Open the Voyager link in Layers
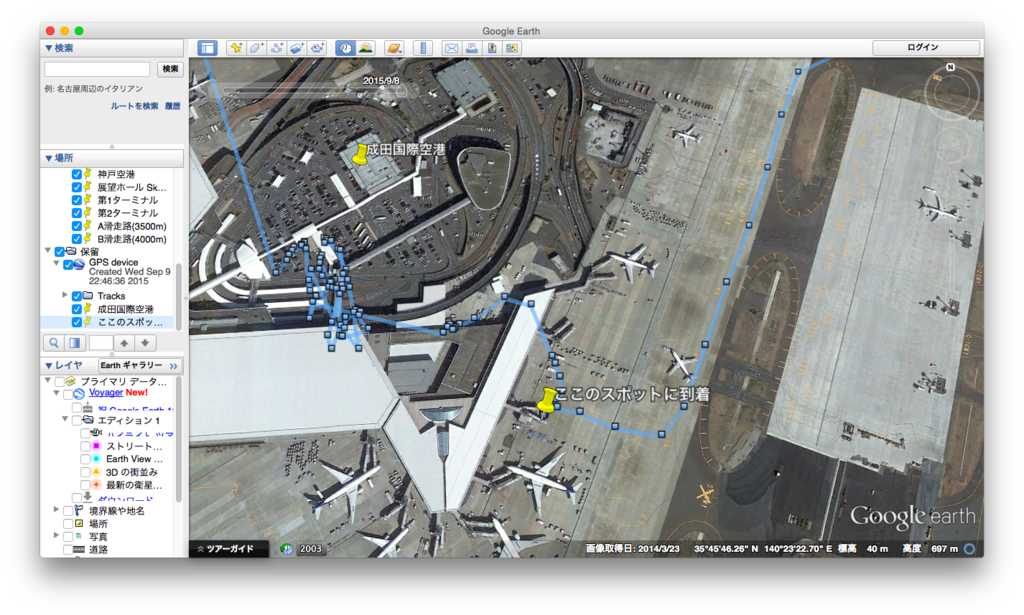Viewport: 1024px width, 615px height. pyautogui.click(x=106, y=392)
